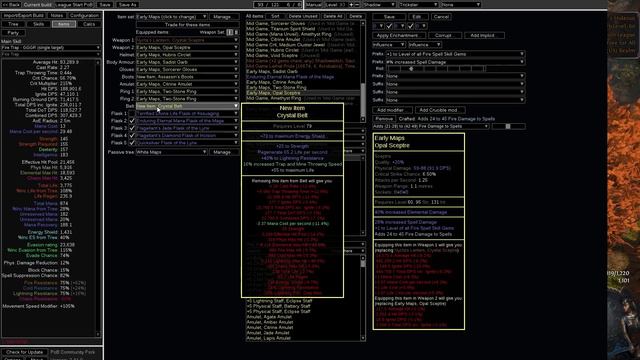Cancel the item edit

coord(441,17)
